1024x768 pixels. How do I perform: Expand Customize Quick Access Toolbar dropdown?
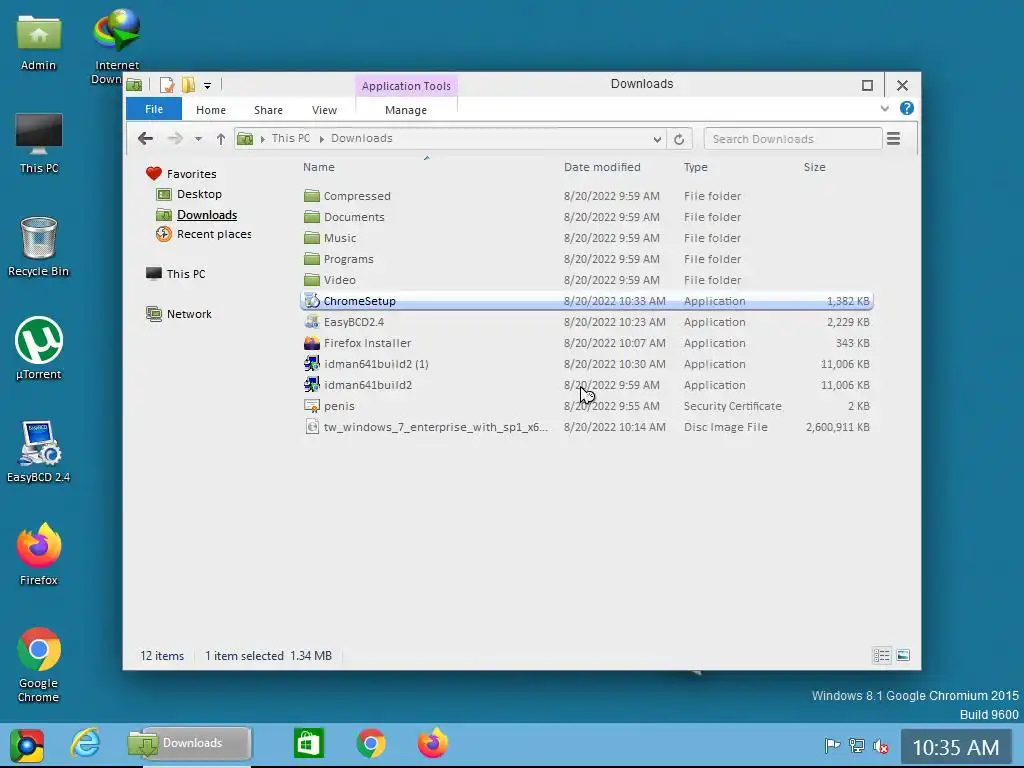coord(207,86)
